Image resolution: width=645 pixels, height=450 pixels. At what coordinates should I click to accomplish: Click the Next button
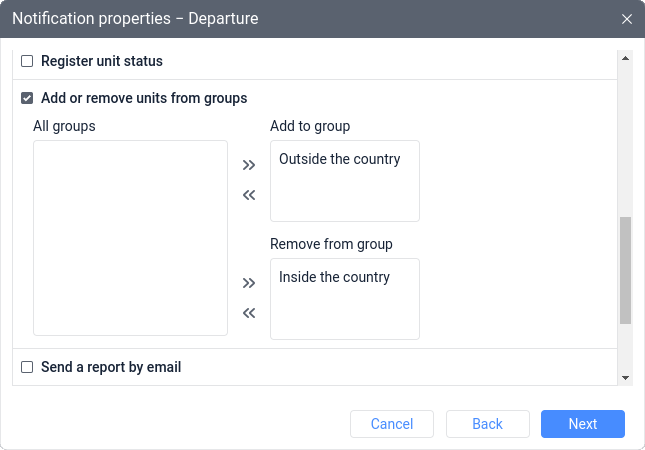(582, 424)
